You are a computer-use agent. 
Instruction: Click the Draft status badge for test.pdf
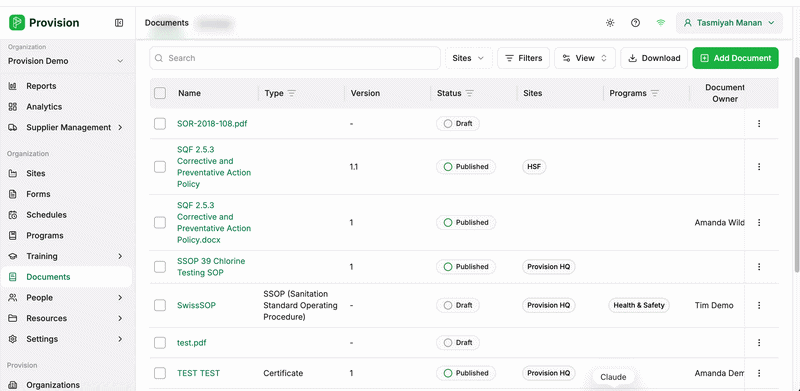pyautogui.click(x=458, y=343)
